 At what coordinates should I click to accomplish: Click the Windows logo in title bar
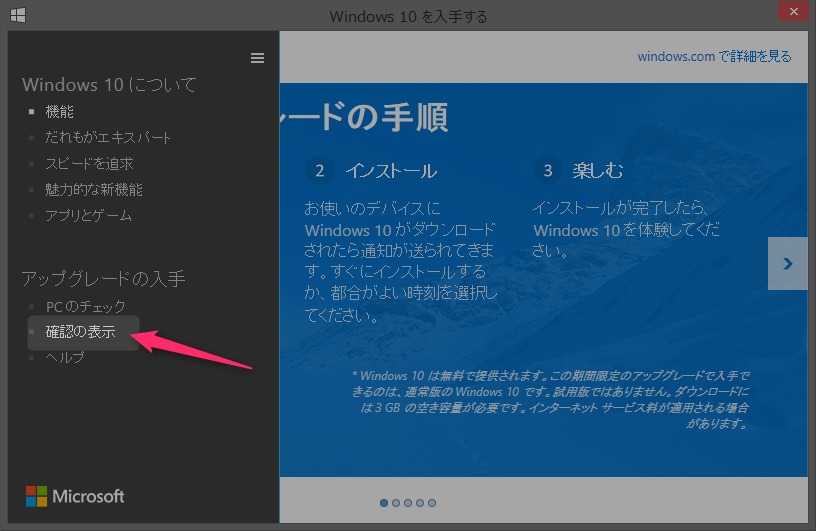point(18,15)
